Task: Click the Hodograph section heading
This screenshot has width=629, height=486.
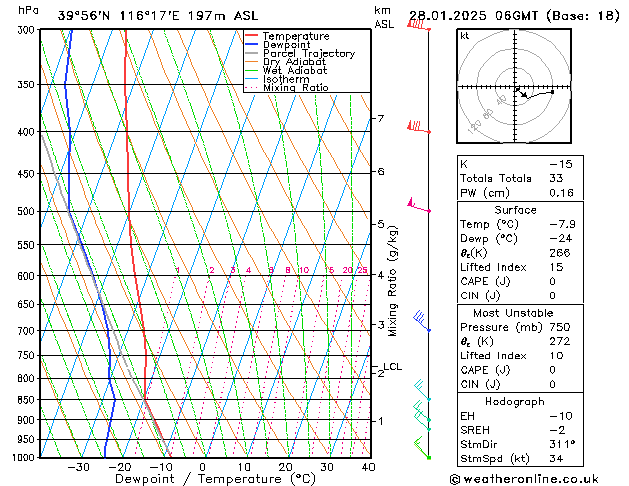Action: click(x=515, y=401)
